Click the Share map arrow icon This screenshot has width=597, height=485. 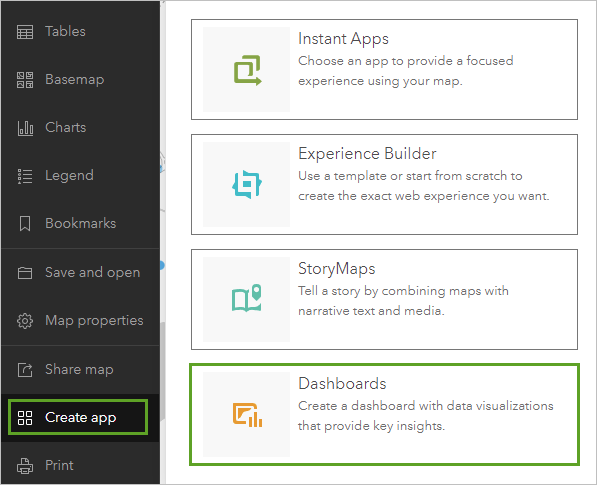tap(25, 370)
